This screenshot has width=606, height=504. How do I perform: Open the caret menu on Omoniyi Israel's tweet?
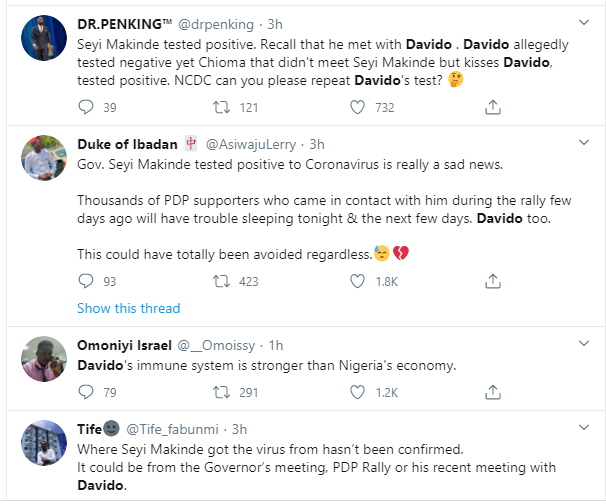click(x=584, y=344)
